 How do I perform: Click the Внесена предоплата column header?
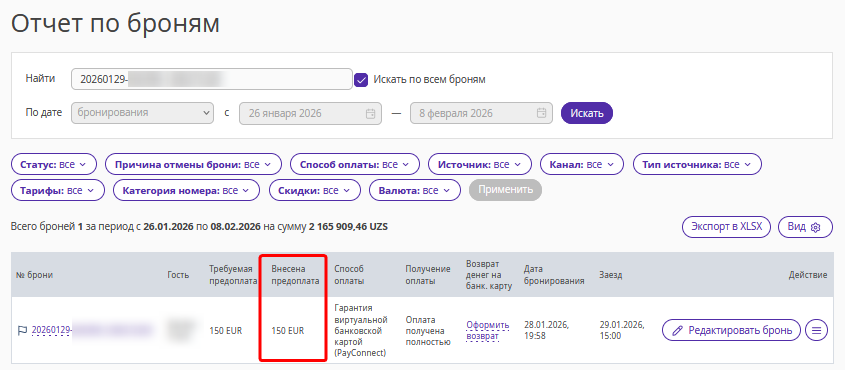[x=295, y=275]
